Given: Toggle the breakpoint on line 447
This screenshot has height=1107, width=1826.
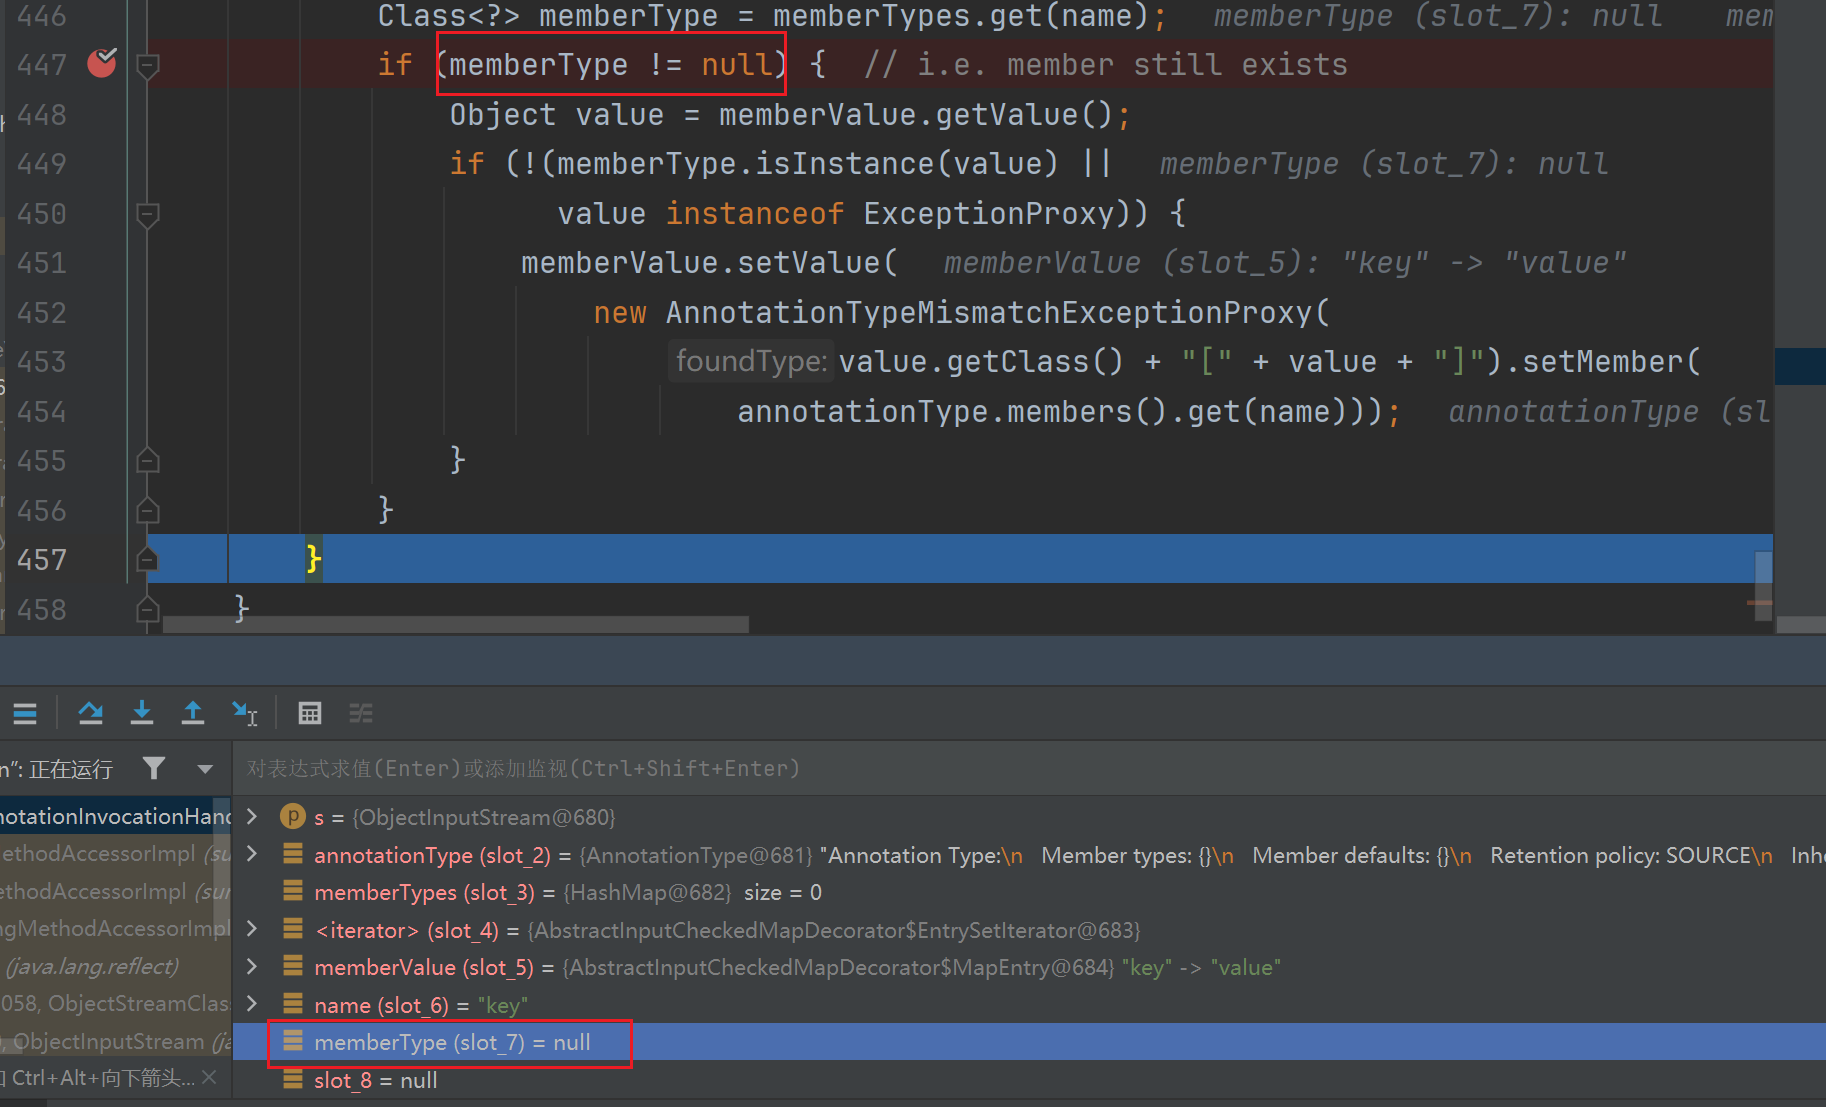Looking at the screenshot, I should click(x=102, y=64).
